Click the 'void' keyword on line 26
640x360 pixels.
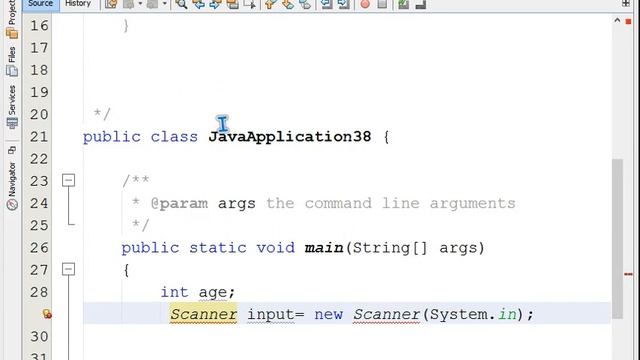pos(276,248)
